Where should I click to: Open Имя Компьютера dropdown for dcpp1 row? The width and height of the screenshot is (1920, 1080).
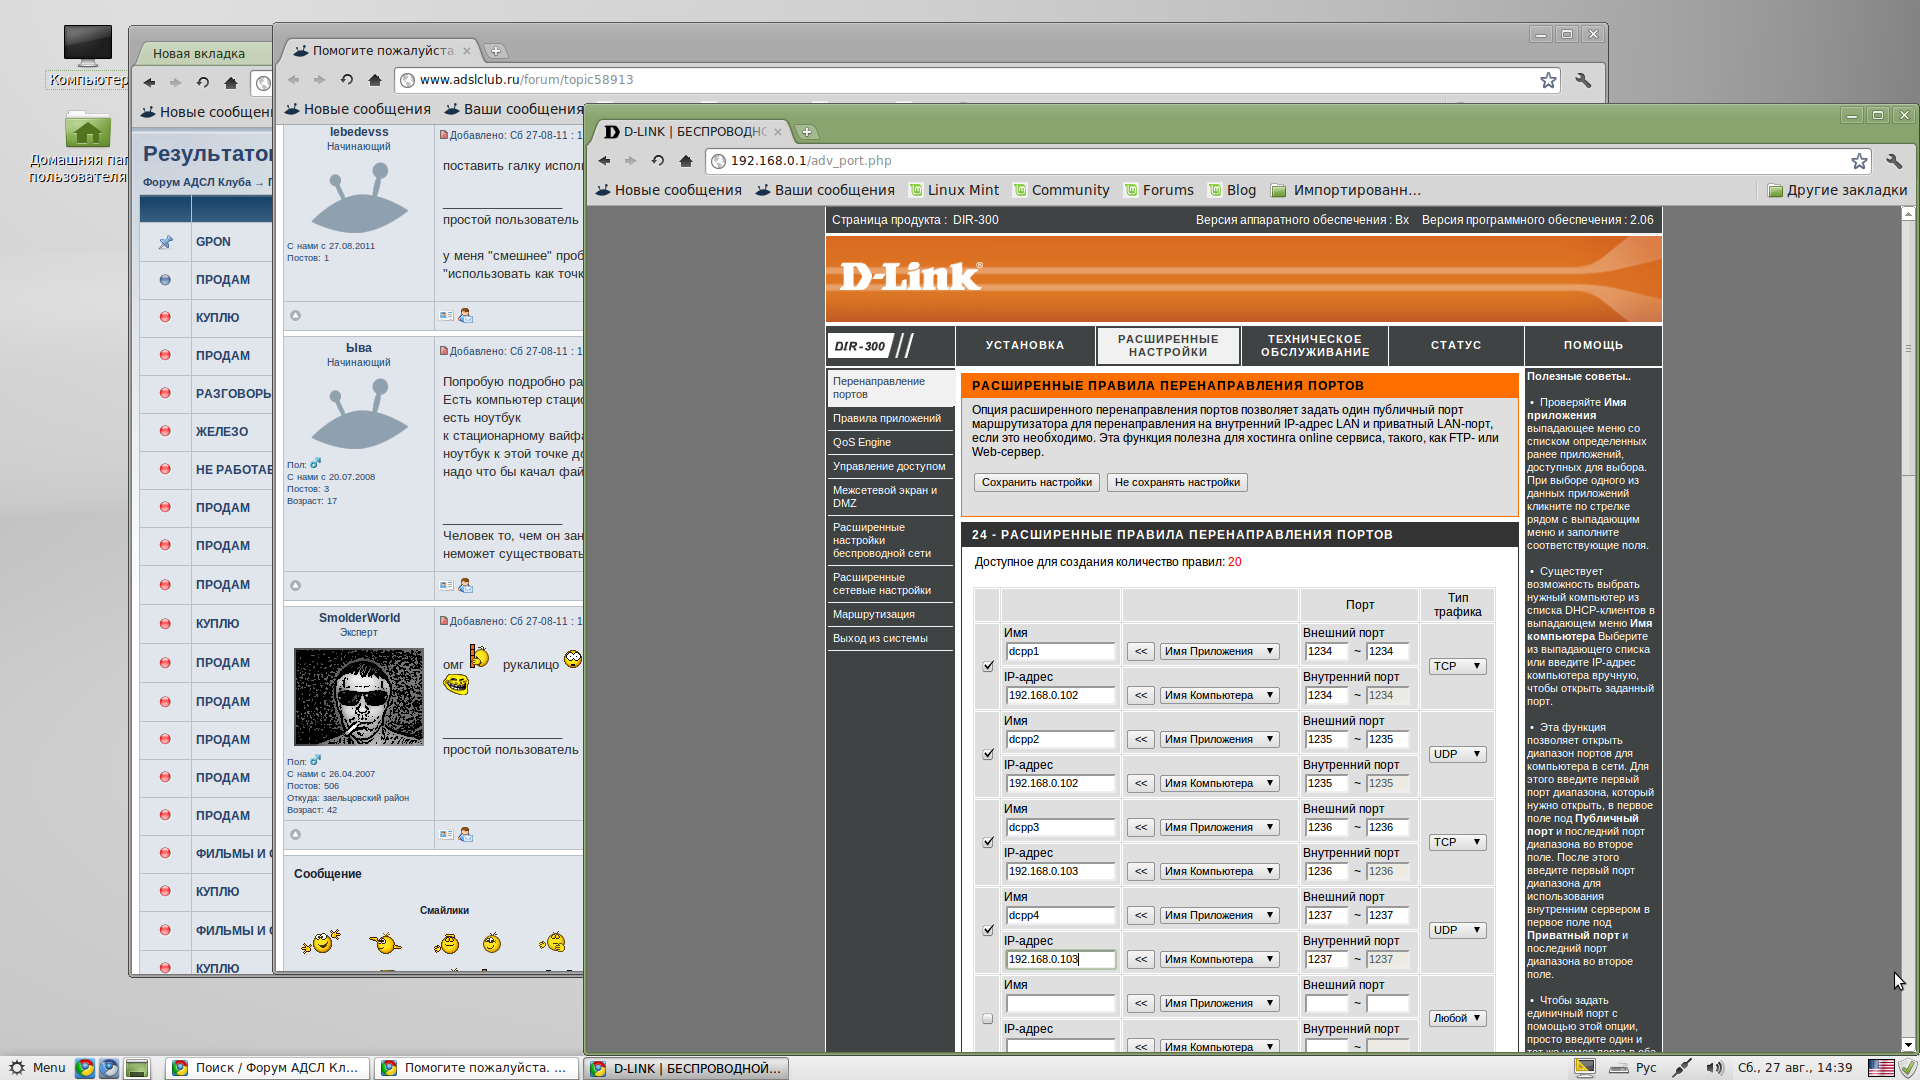1219,696
